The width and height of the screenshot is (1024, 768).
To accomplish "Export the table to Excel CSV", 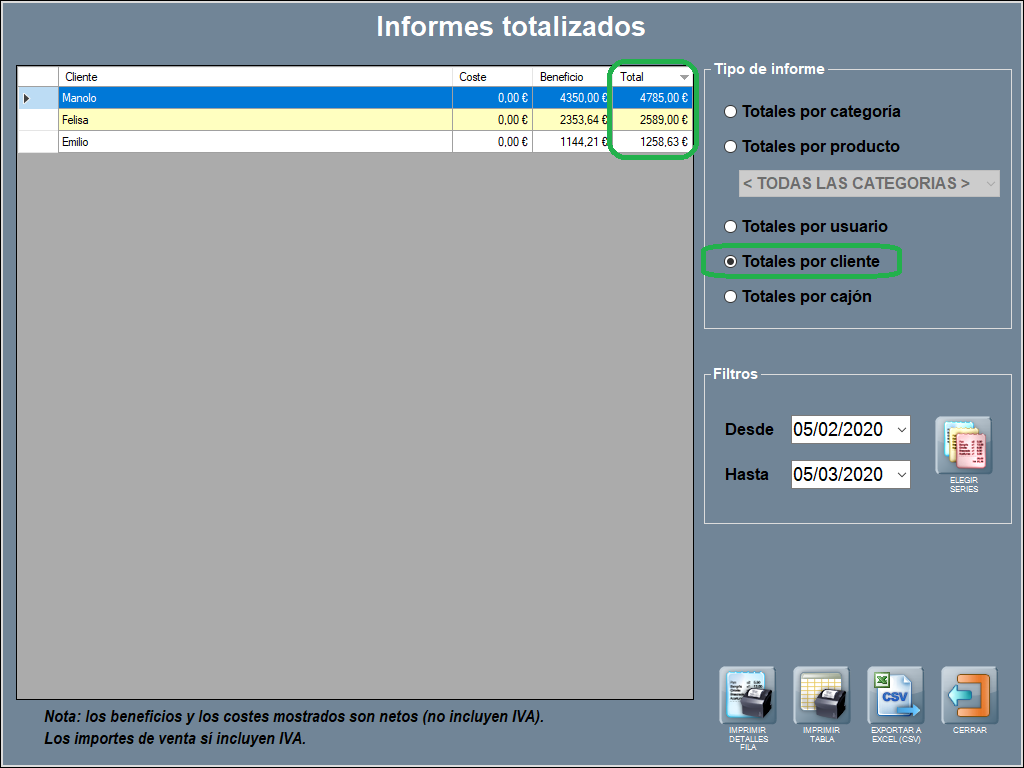I will [895, 696].
